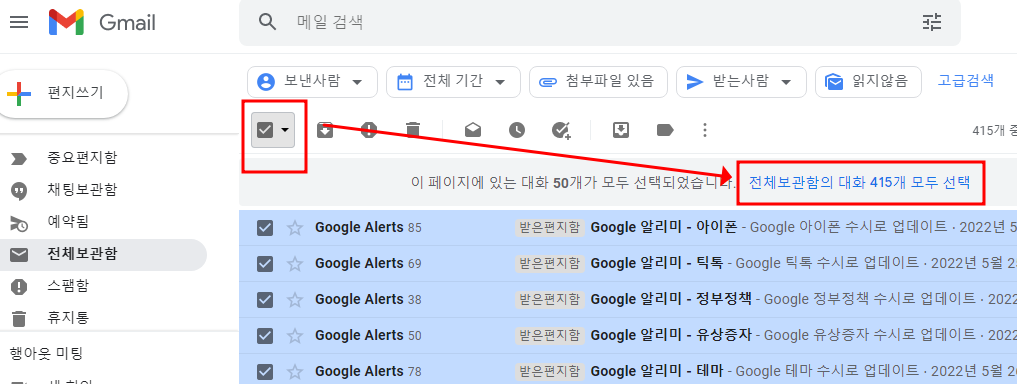1017x384 pixels.
Task: Archive selected conversations
Action: point(324,130)
